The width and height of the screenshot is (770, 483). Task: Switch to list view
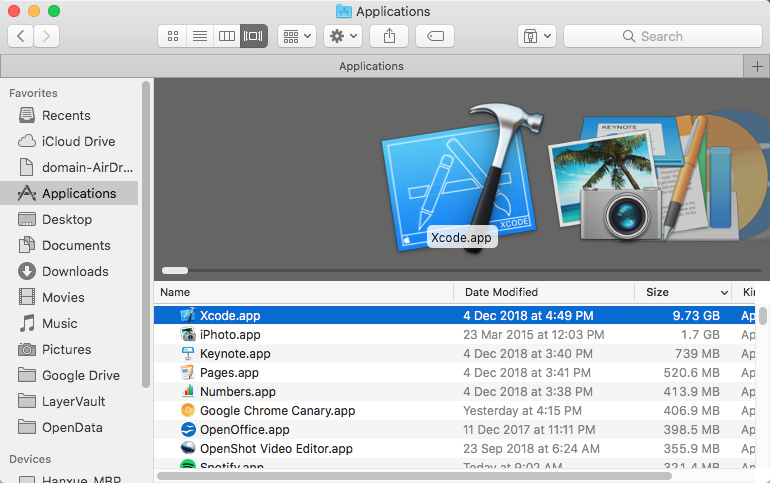pos(200,36)
